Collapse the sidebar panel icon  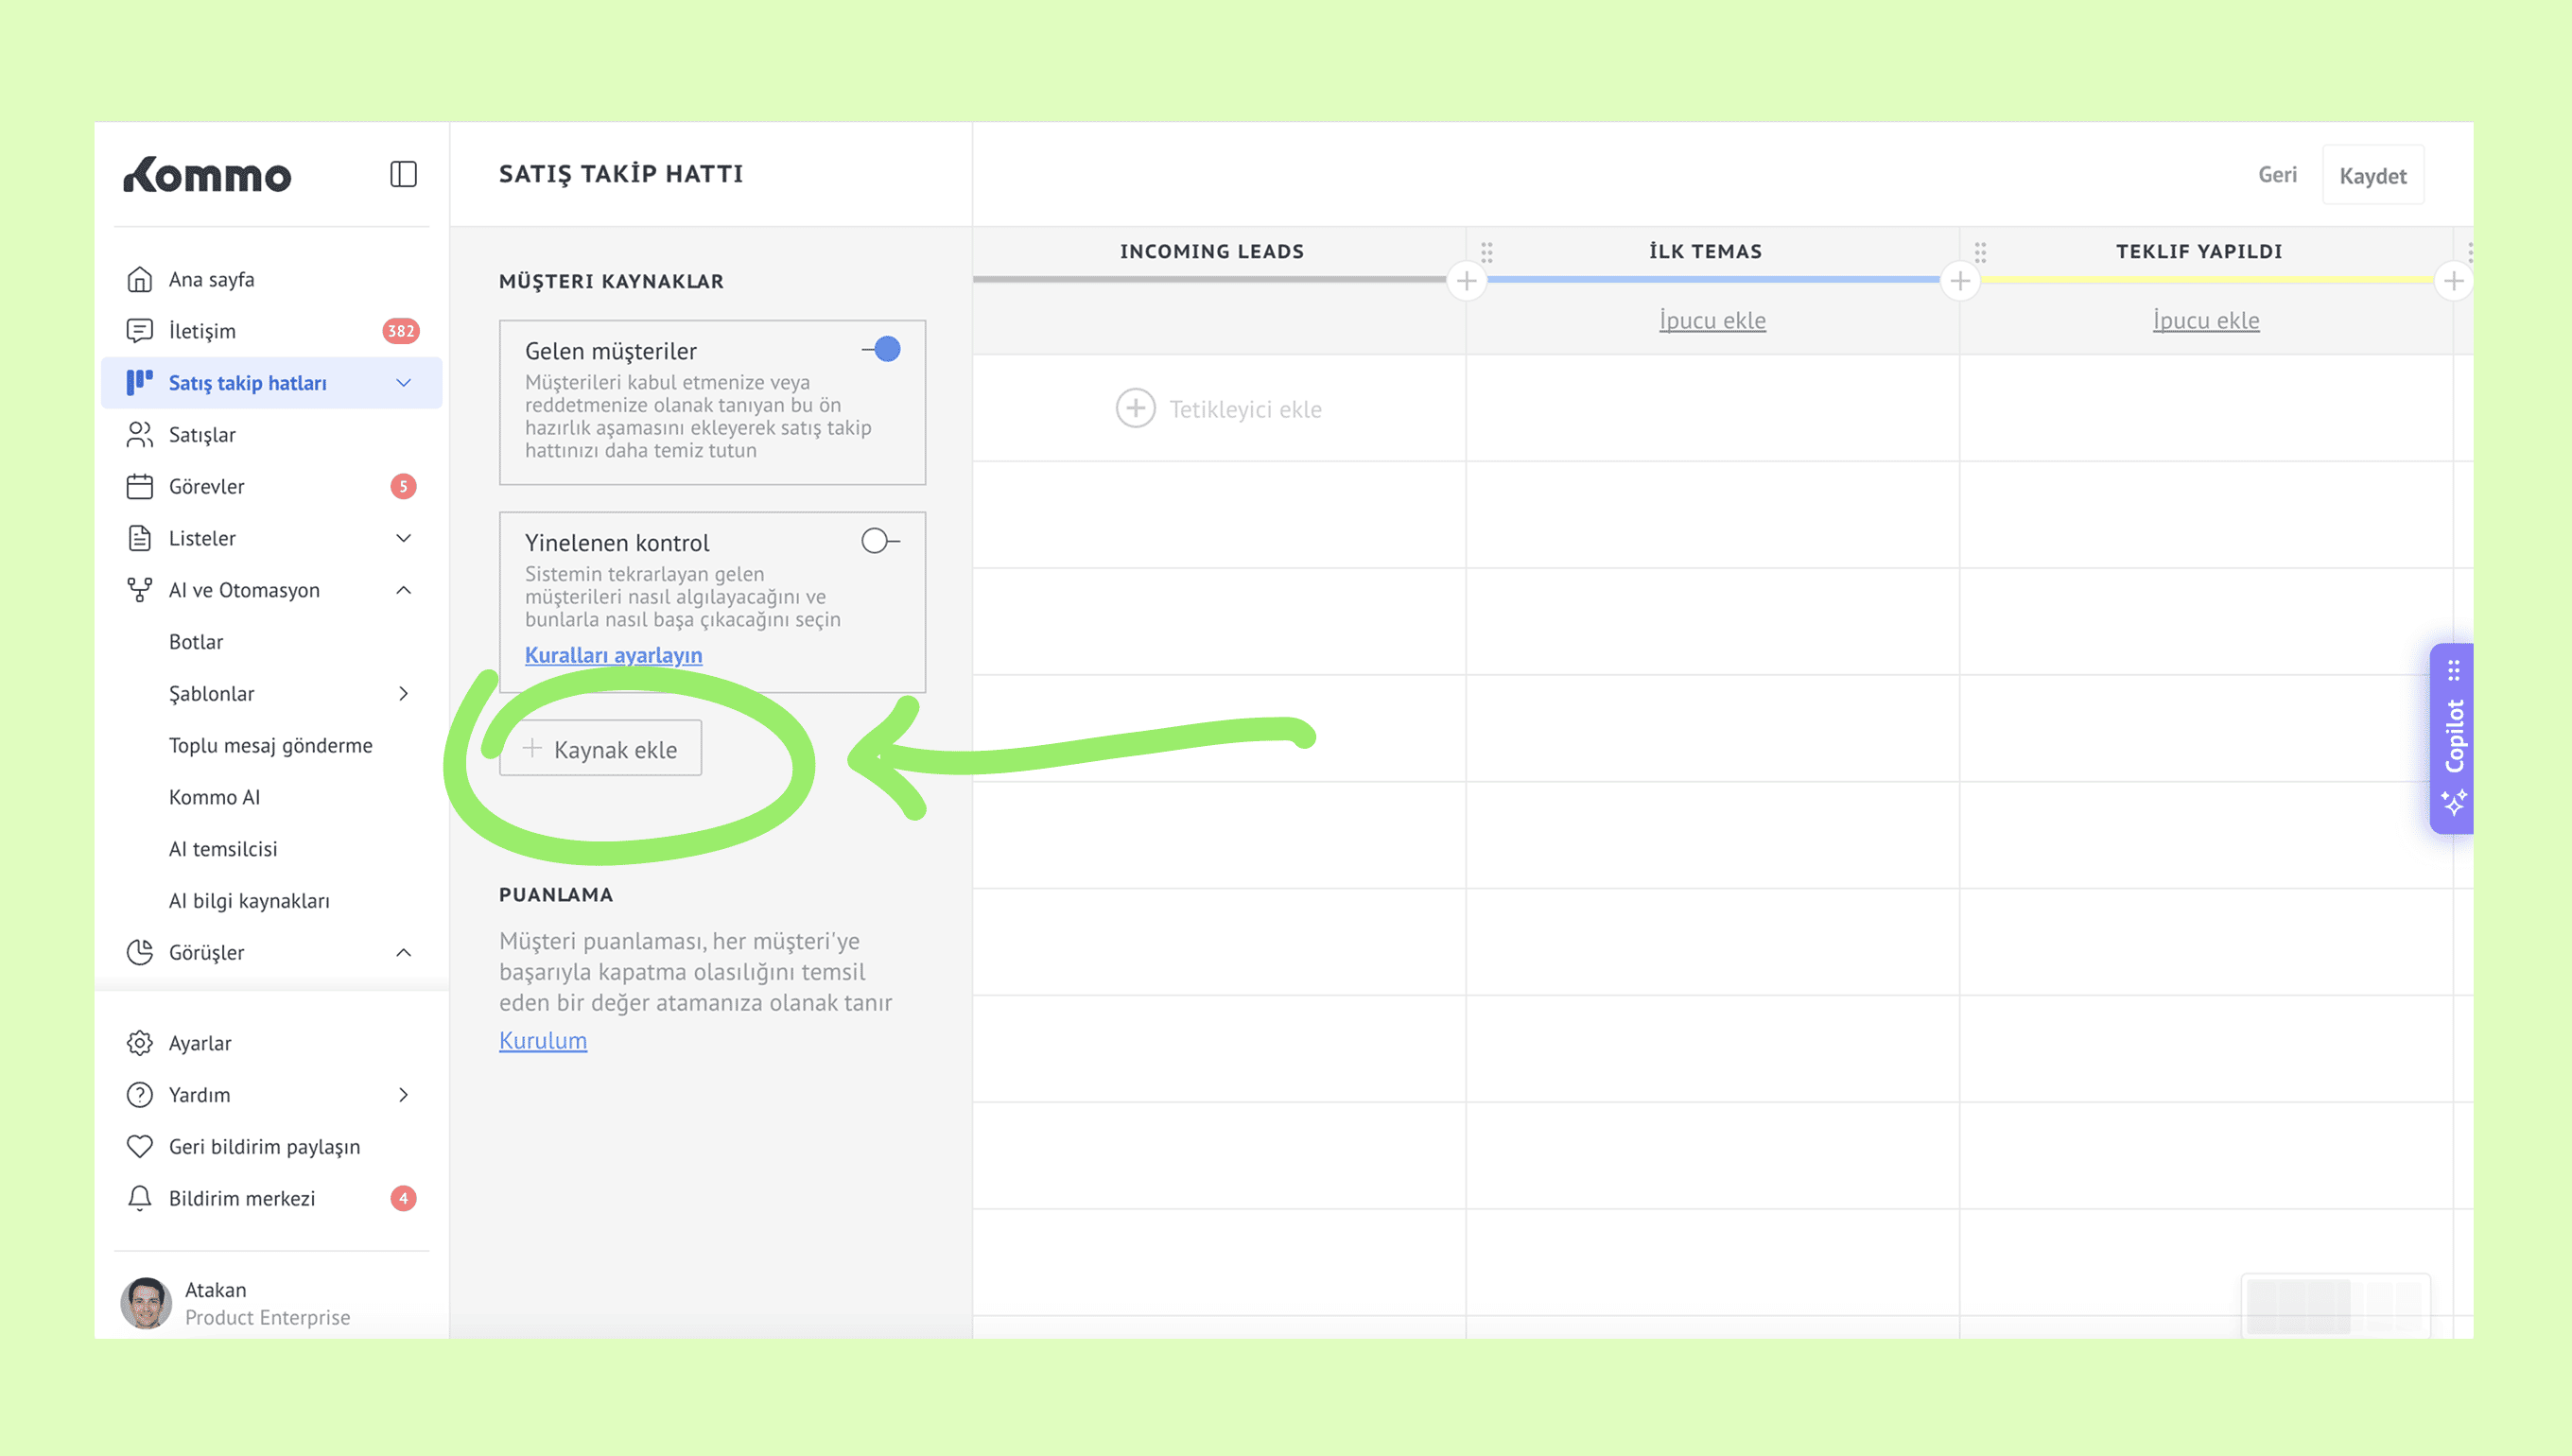click(403, 174)
